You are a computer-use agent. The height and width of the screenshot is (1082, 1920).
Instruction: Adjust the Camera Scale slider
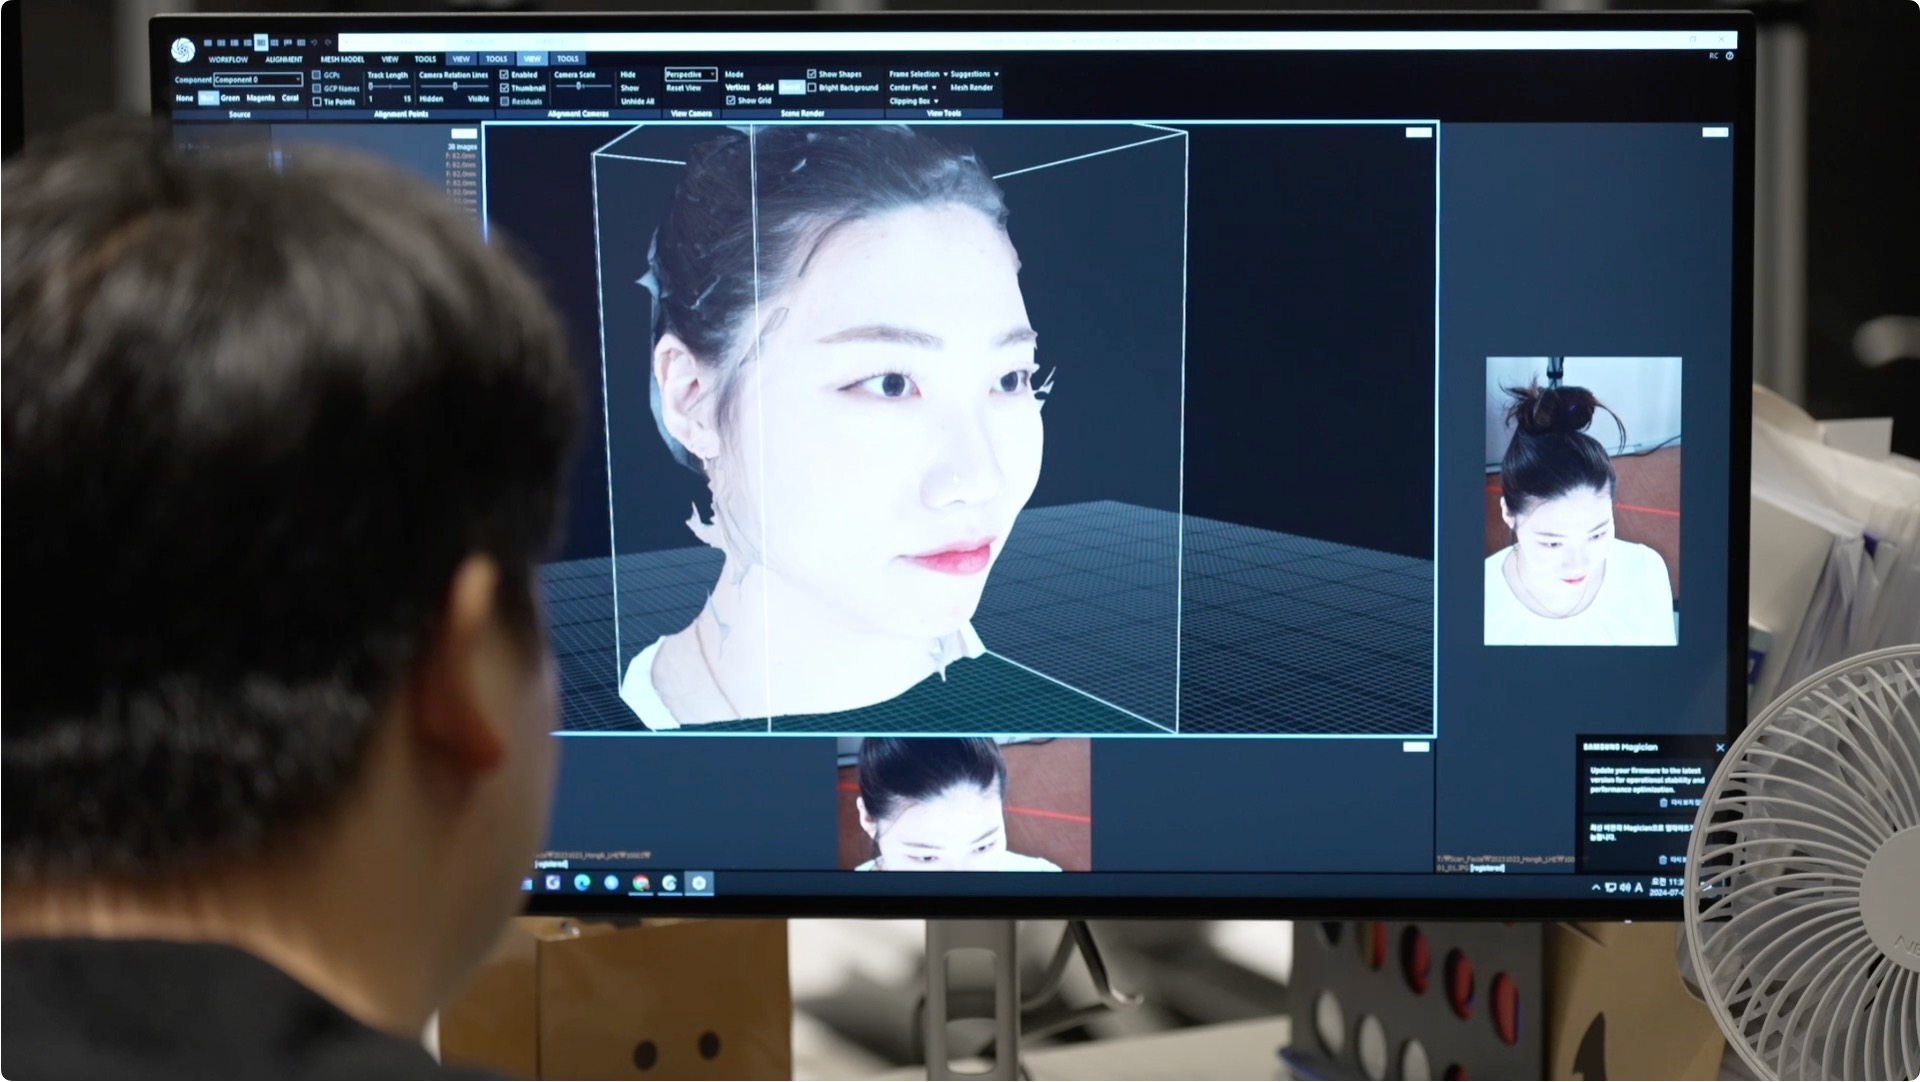pos(579,87)
